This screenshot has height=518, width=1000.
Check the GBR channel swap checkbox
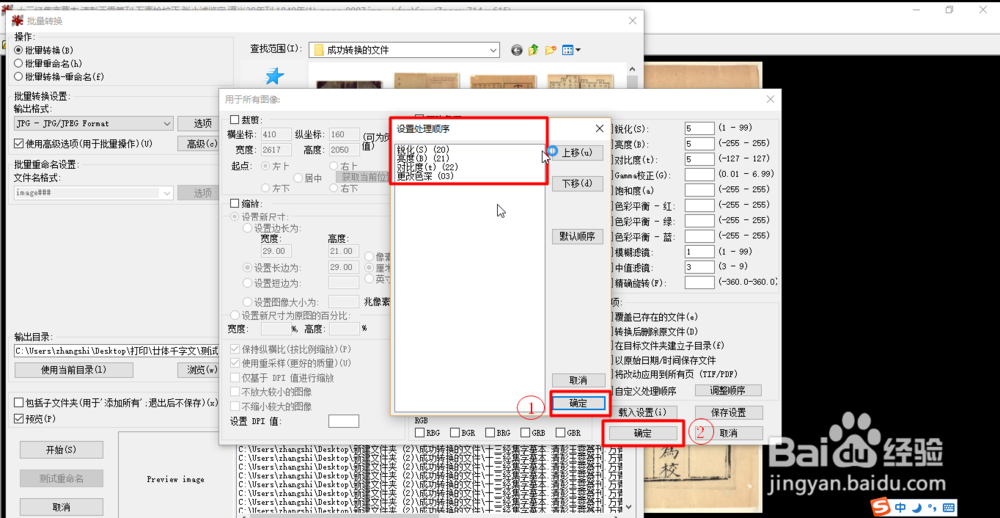tap(559, 433)
